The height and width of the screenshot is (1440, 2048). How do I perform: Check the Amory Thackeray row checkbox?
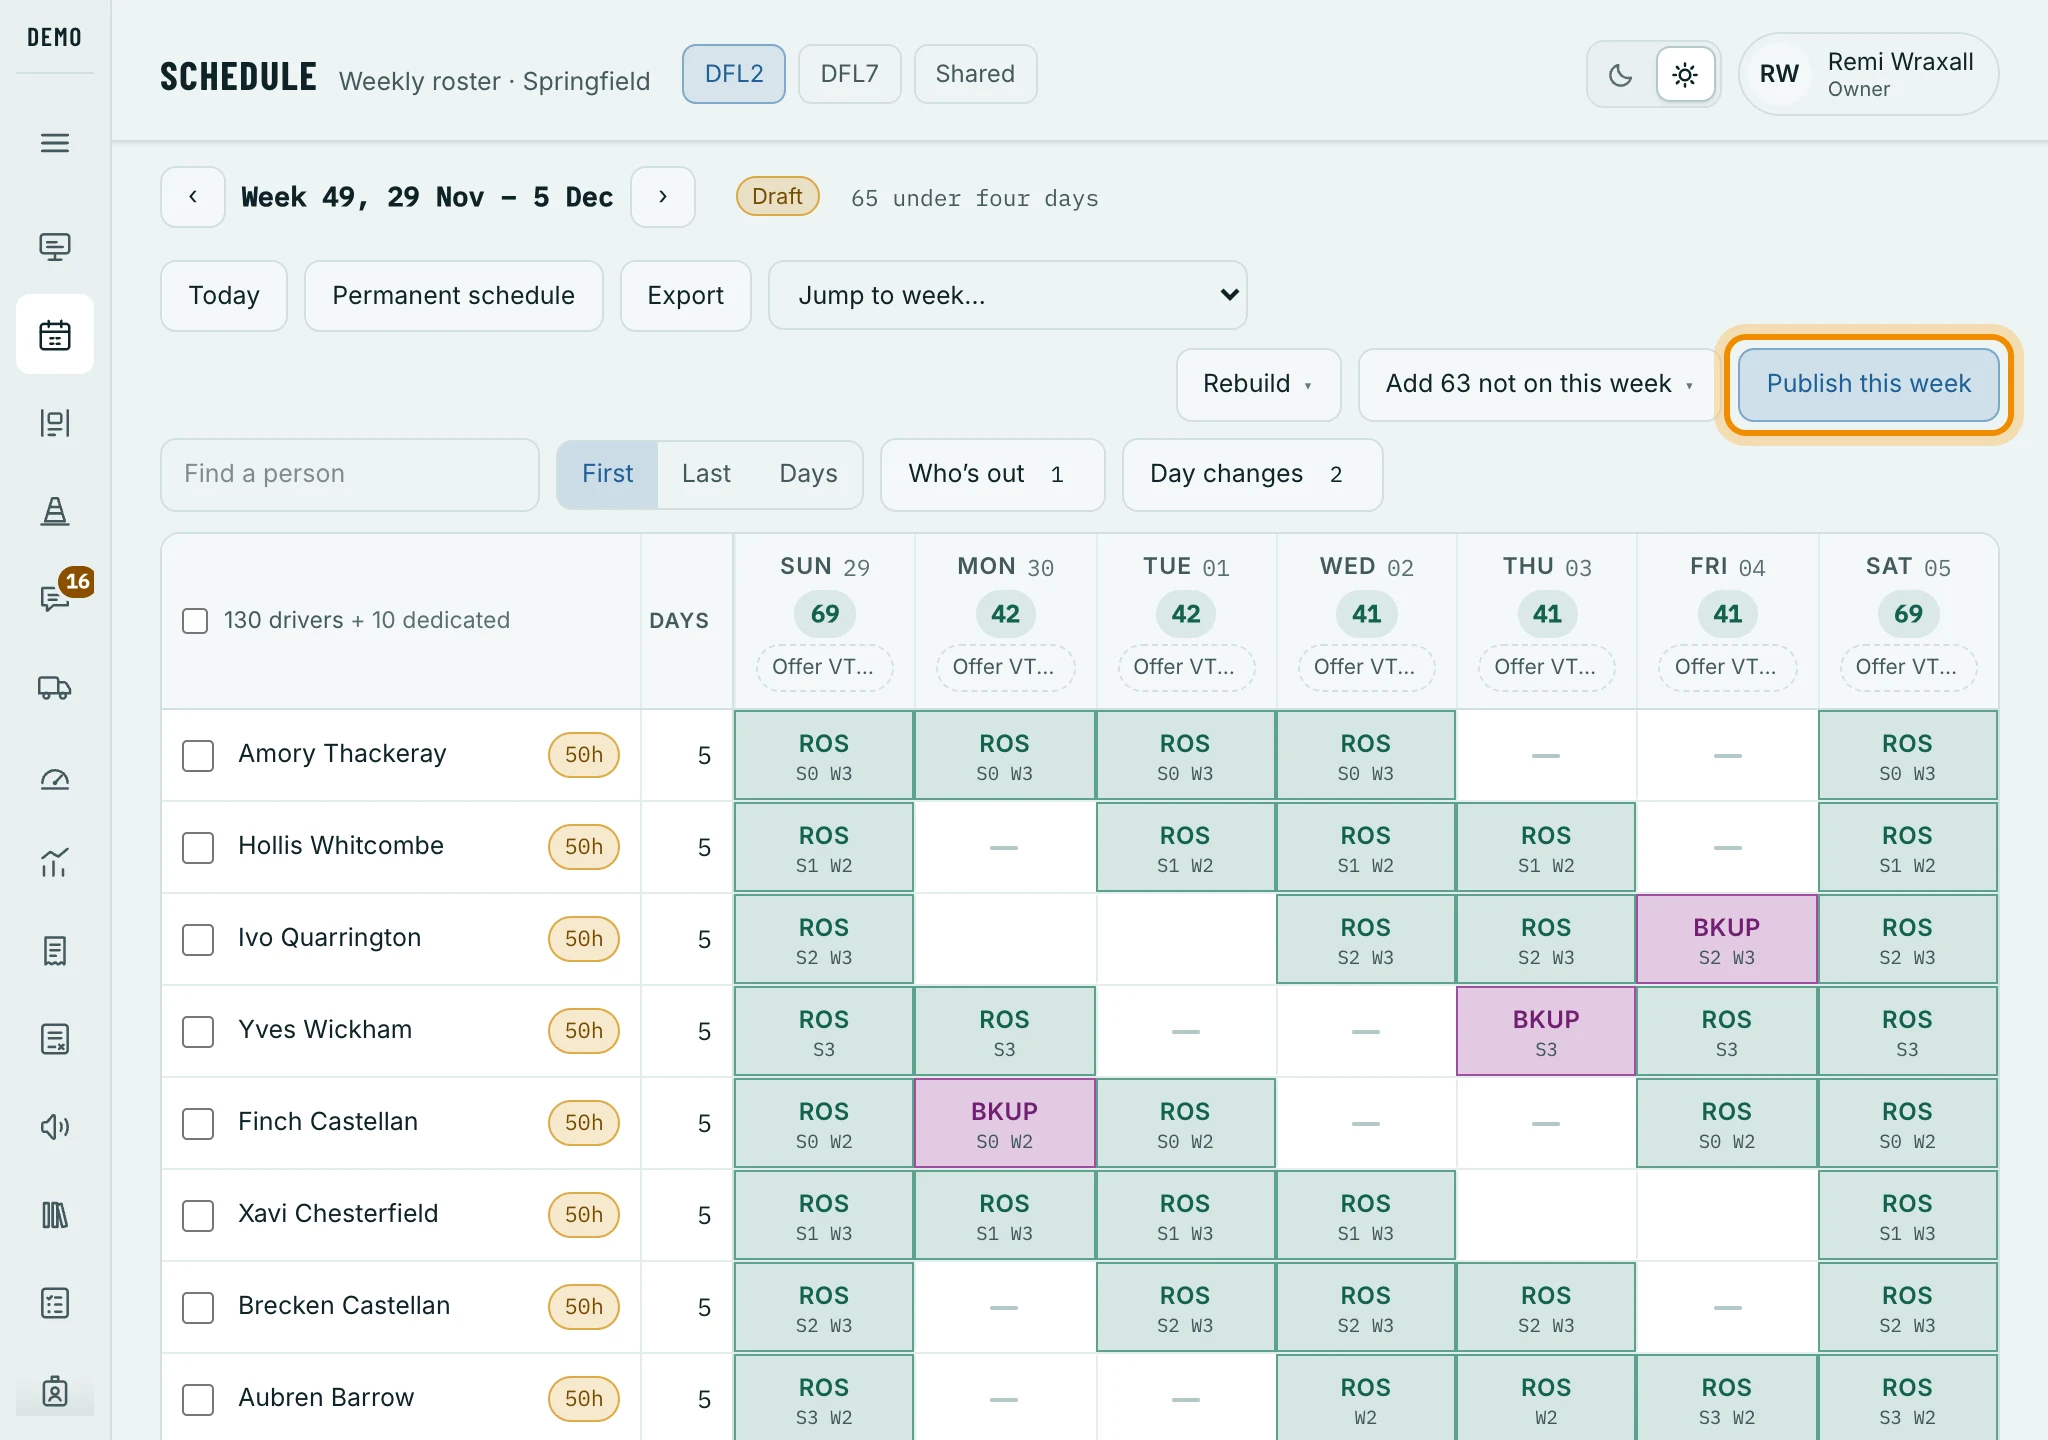click(x=198, y=756)
